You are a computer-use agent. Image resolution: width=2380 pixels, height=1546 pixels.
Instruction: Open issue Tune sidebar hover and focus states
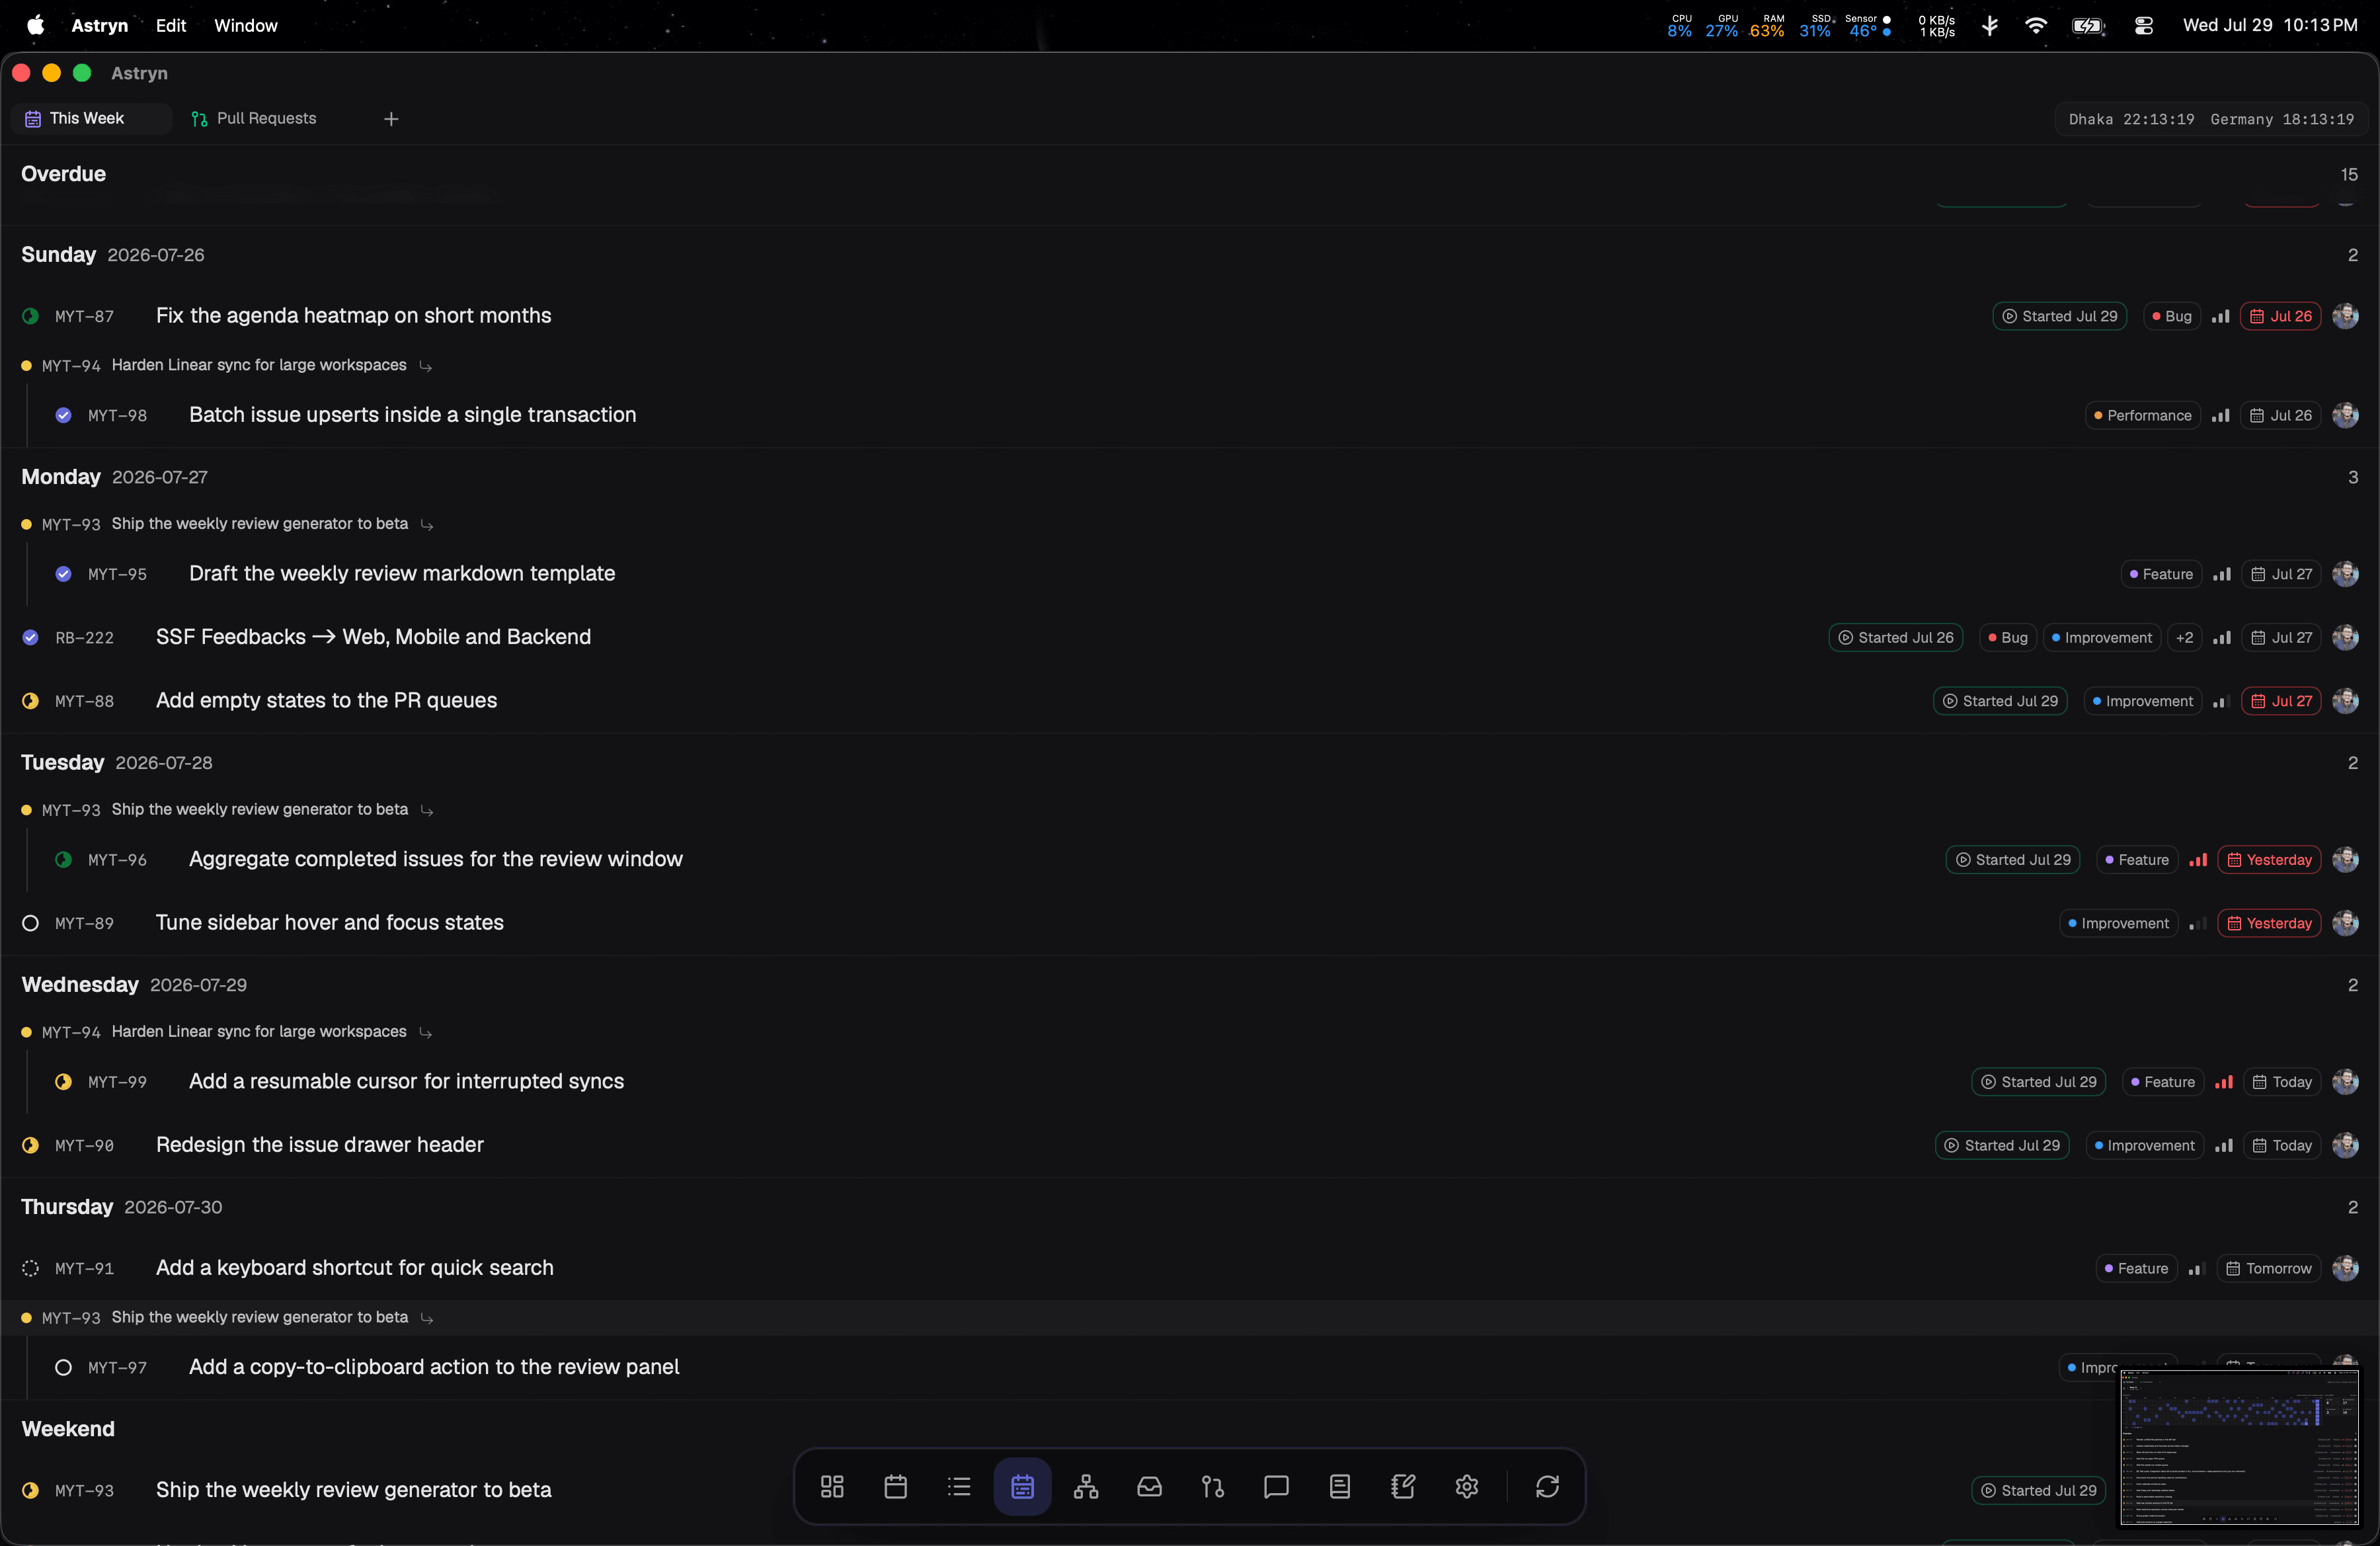tap(330, 923)
